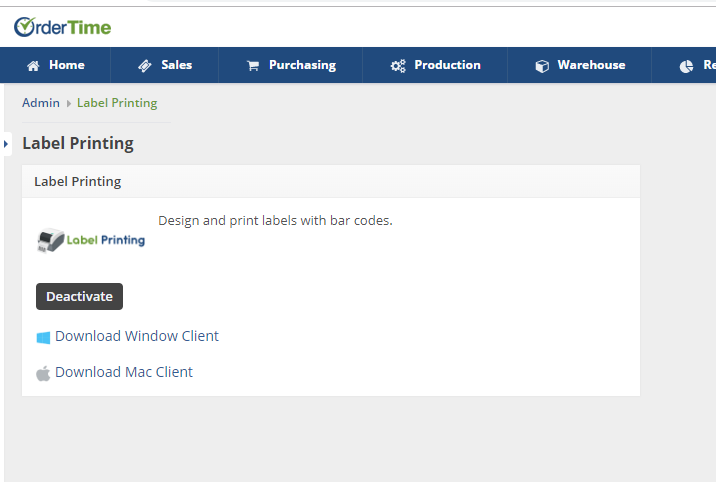Screen dimensions: 716x482
Task: Go to Admin breadcrumb link
Action: click(41, 103)
